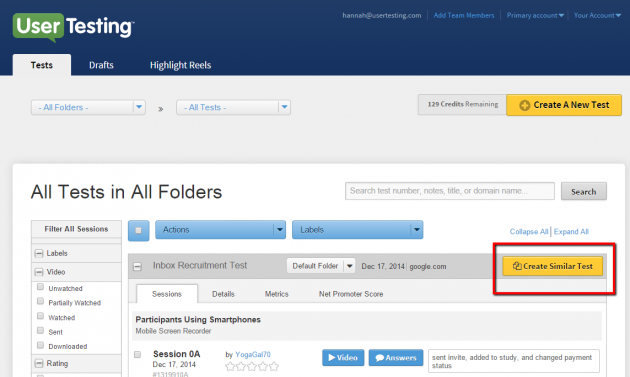
Task: Click the Collapse All link
Action: (x=529, y=232)
